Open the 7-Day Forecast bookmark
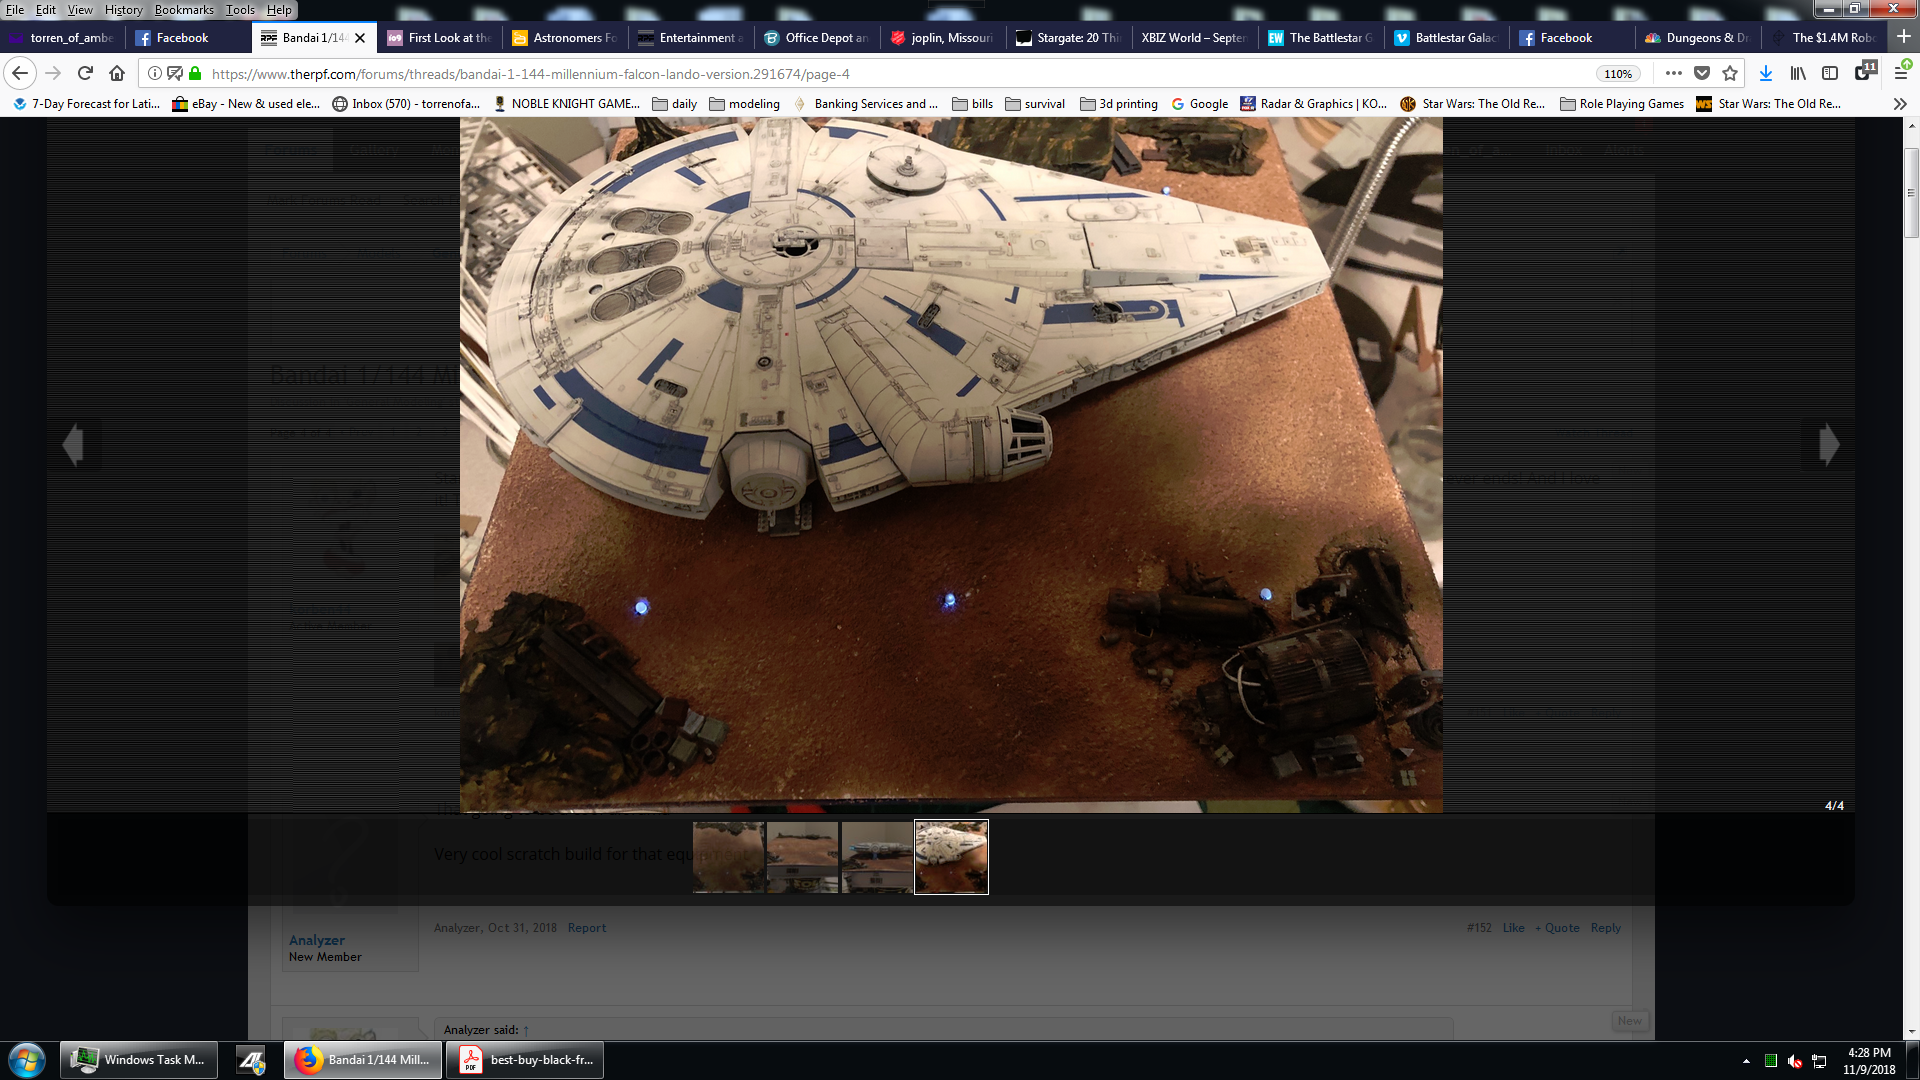Screen dimensions: 1920x1080 point(86,104)
